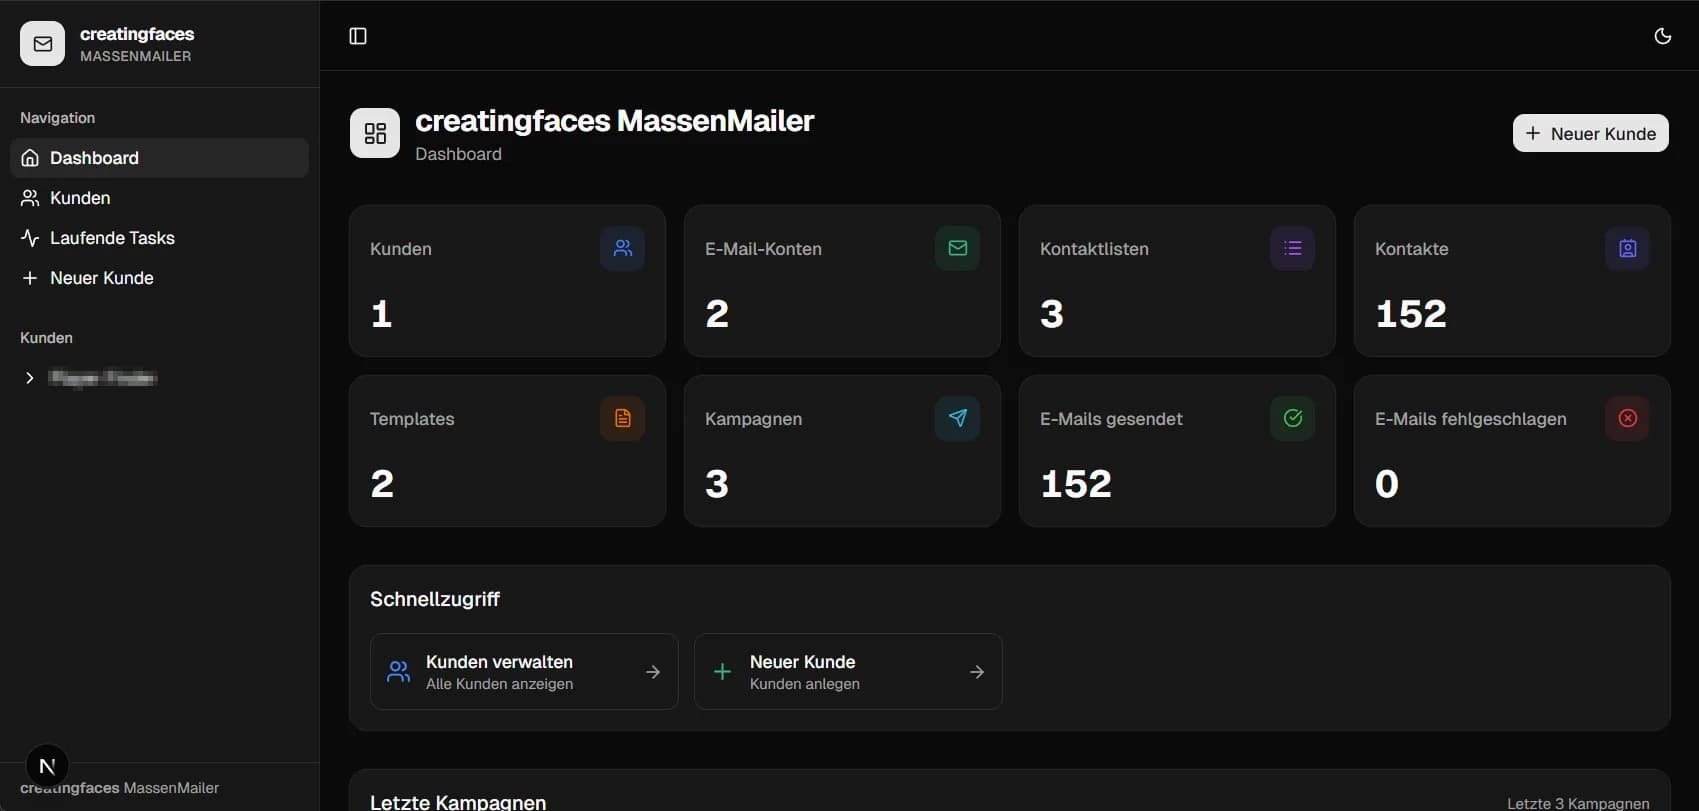The image size is (1699, 811).
Task: Switch to dark mode moon icon
Action: [x=1663, y=36]
